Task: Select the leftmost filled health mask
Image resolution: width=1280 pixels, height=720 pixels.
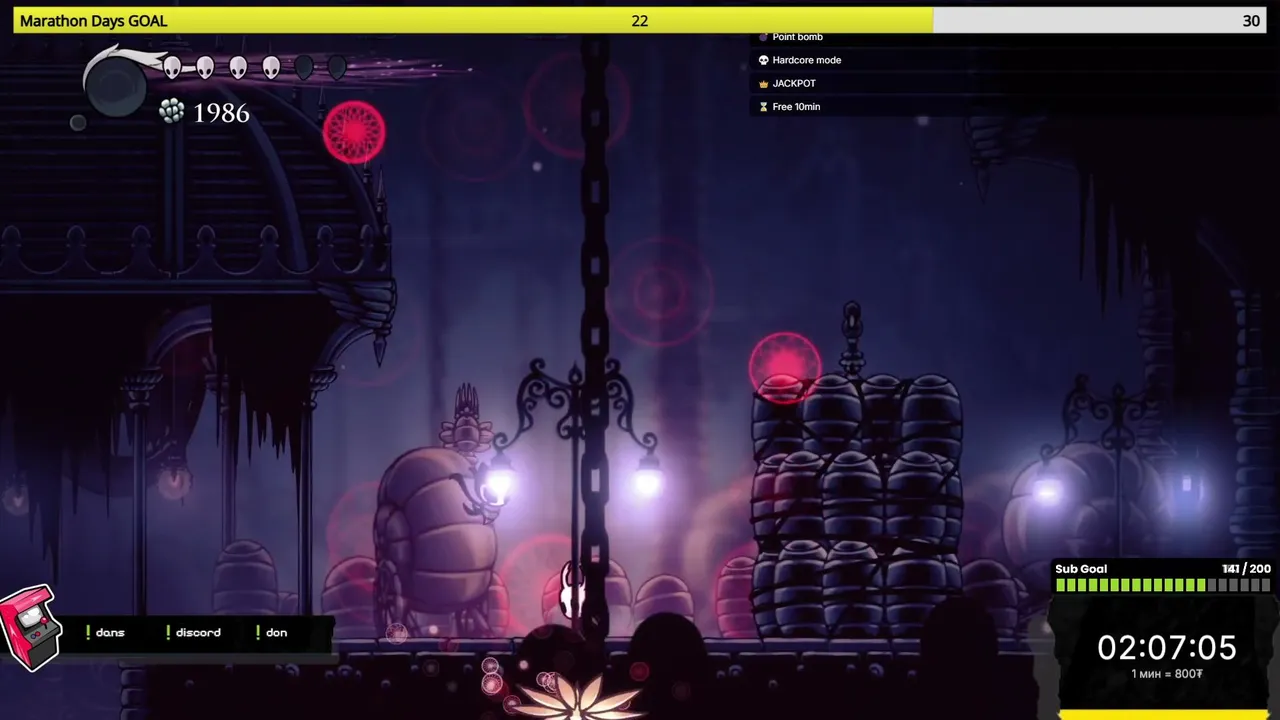Action: tap(172, 67)
